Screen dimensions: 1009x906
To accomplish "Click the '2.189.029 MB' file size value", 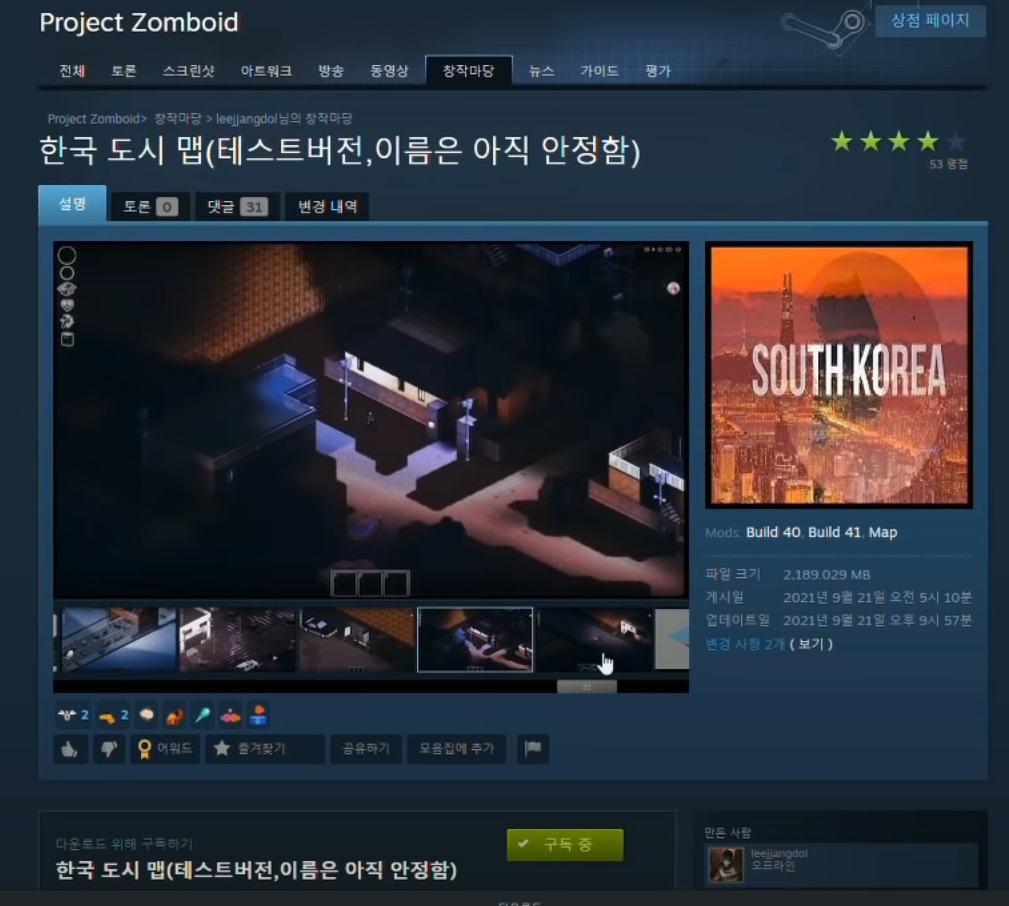I will pos(826,575).
